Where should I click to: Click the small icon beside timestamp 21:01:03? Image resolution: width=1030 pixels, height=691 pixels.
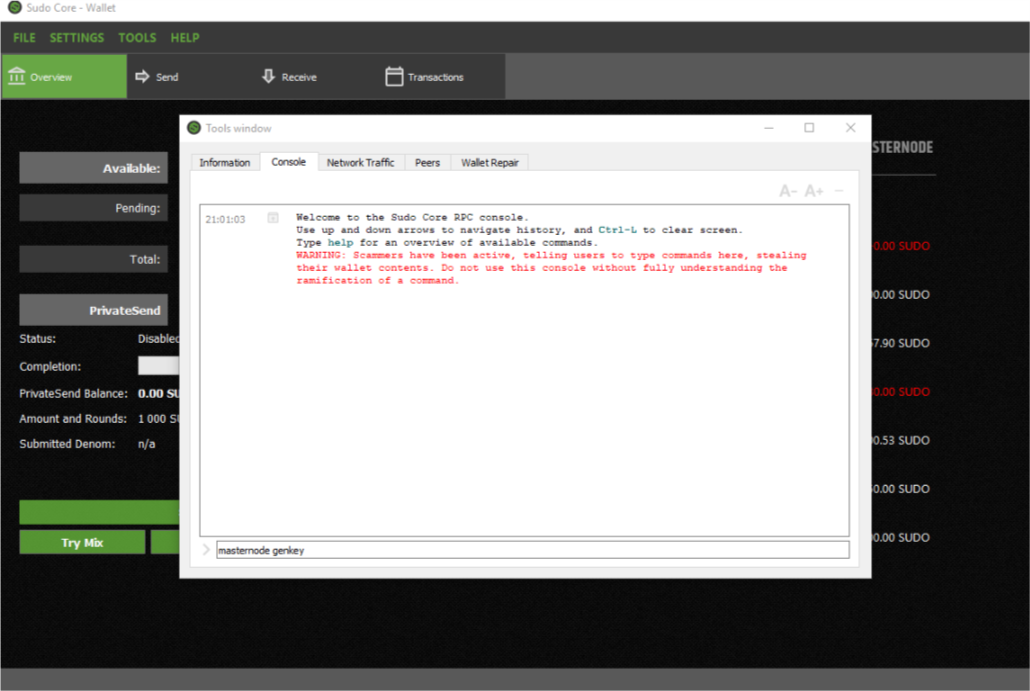tap(273, 217)
